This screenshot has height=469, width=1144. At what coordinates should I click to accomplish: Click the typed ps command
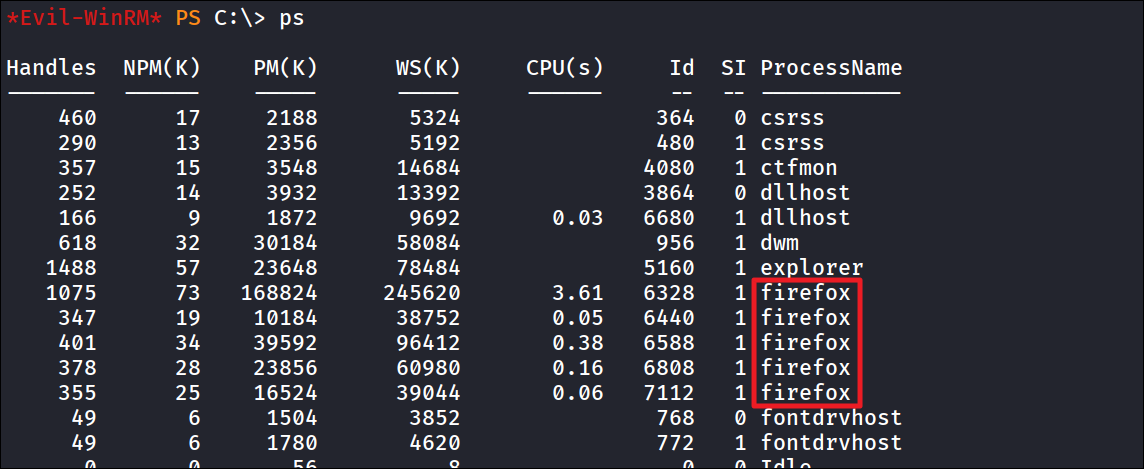(x=292, y=20)
